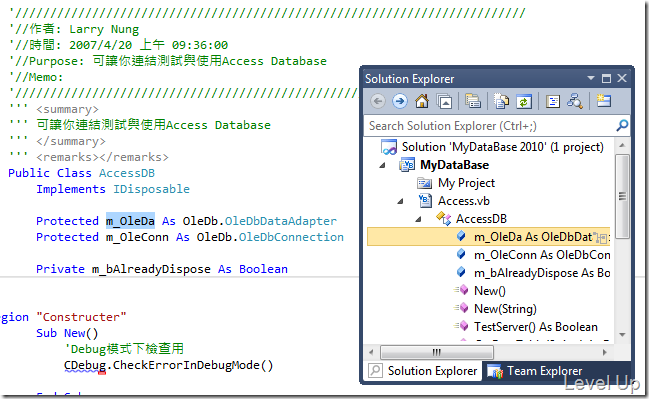Select m_OleDa As OleDbDat row label
Viewport: 649px width, 399px height.
click(x=534, y=237)
